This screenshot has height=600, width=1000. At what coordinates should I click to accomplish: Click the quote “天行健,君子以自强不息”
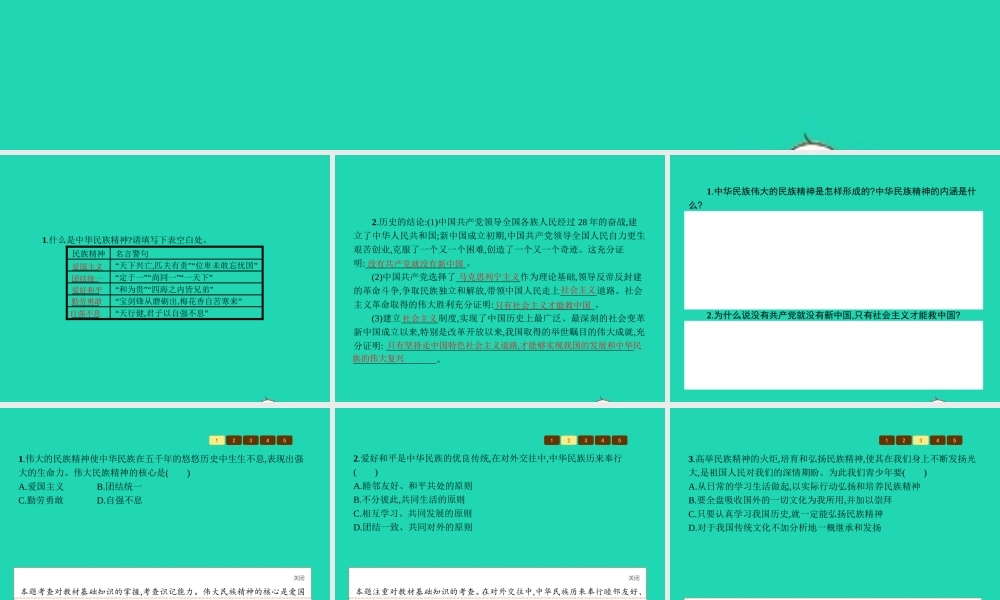(161, 313)
